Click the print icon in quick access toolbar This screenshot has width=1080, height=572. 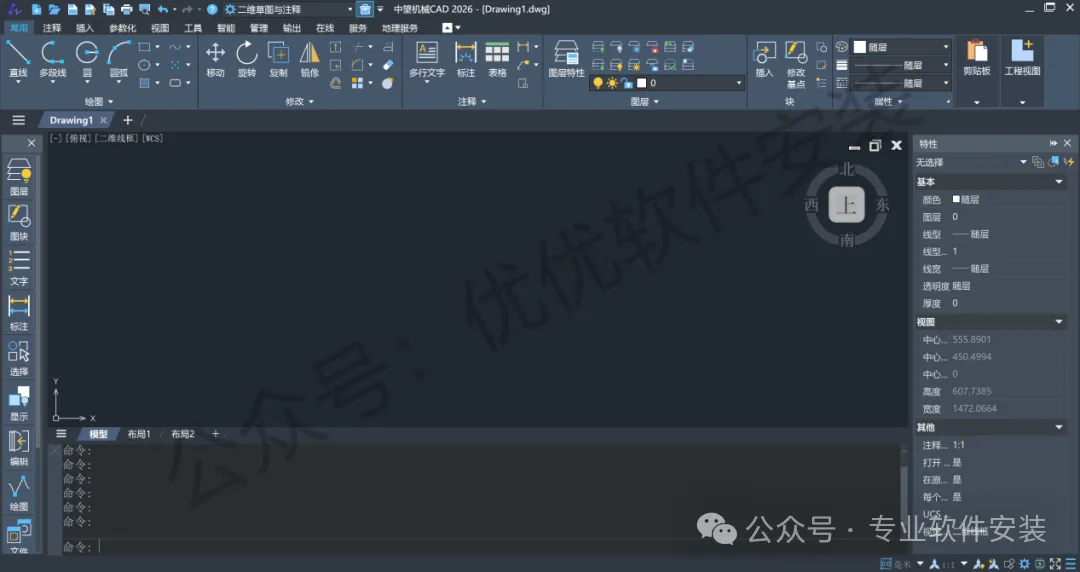tap(126, 10)
